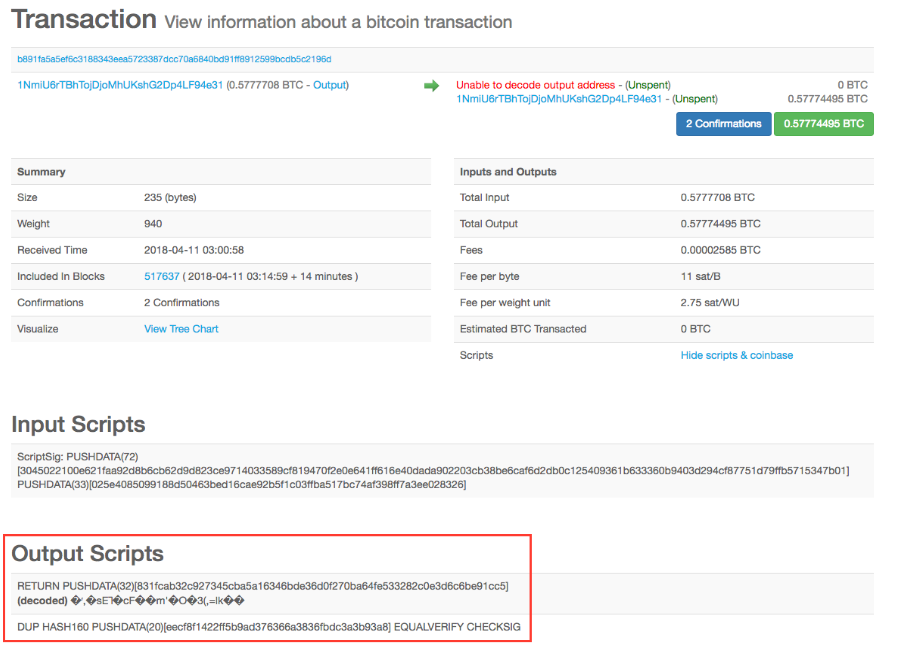Open the Unspent output address 1NmiU6rTBh...

[559, 99]
